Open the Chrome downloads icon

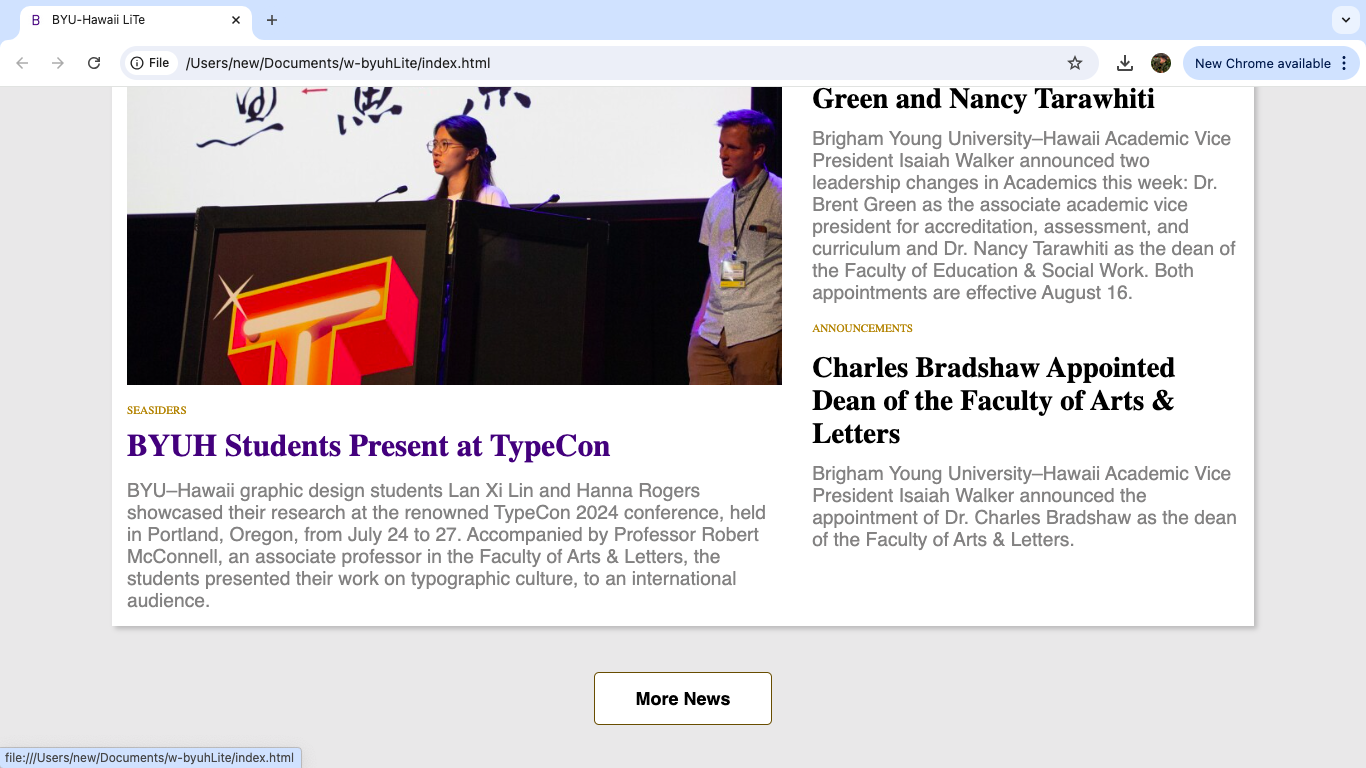pyautogui.click(x=1125, y=63)
